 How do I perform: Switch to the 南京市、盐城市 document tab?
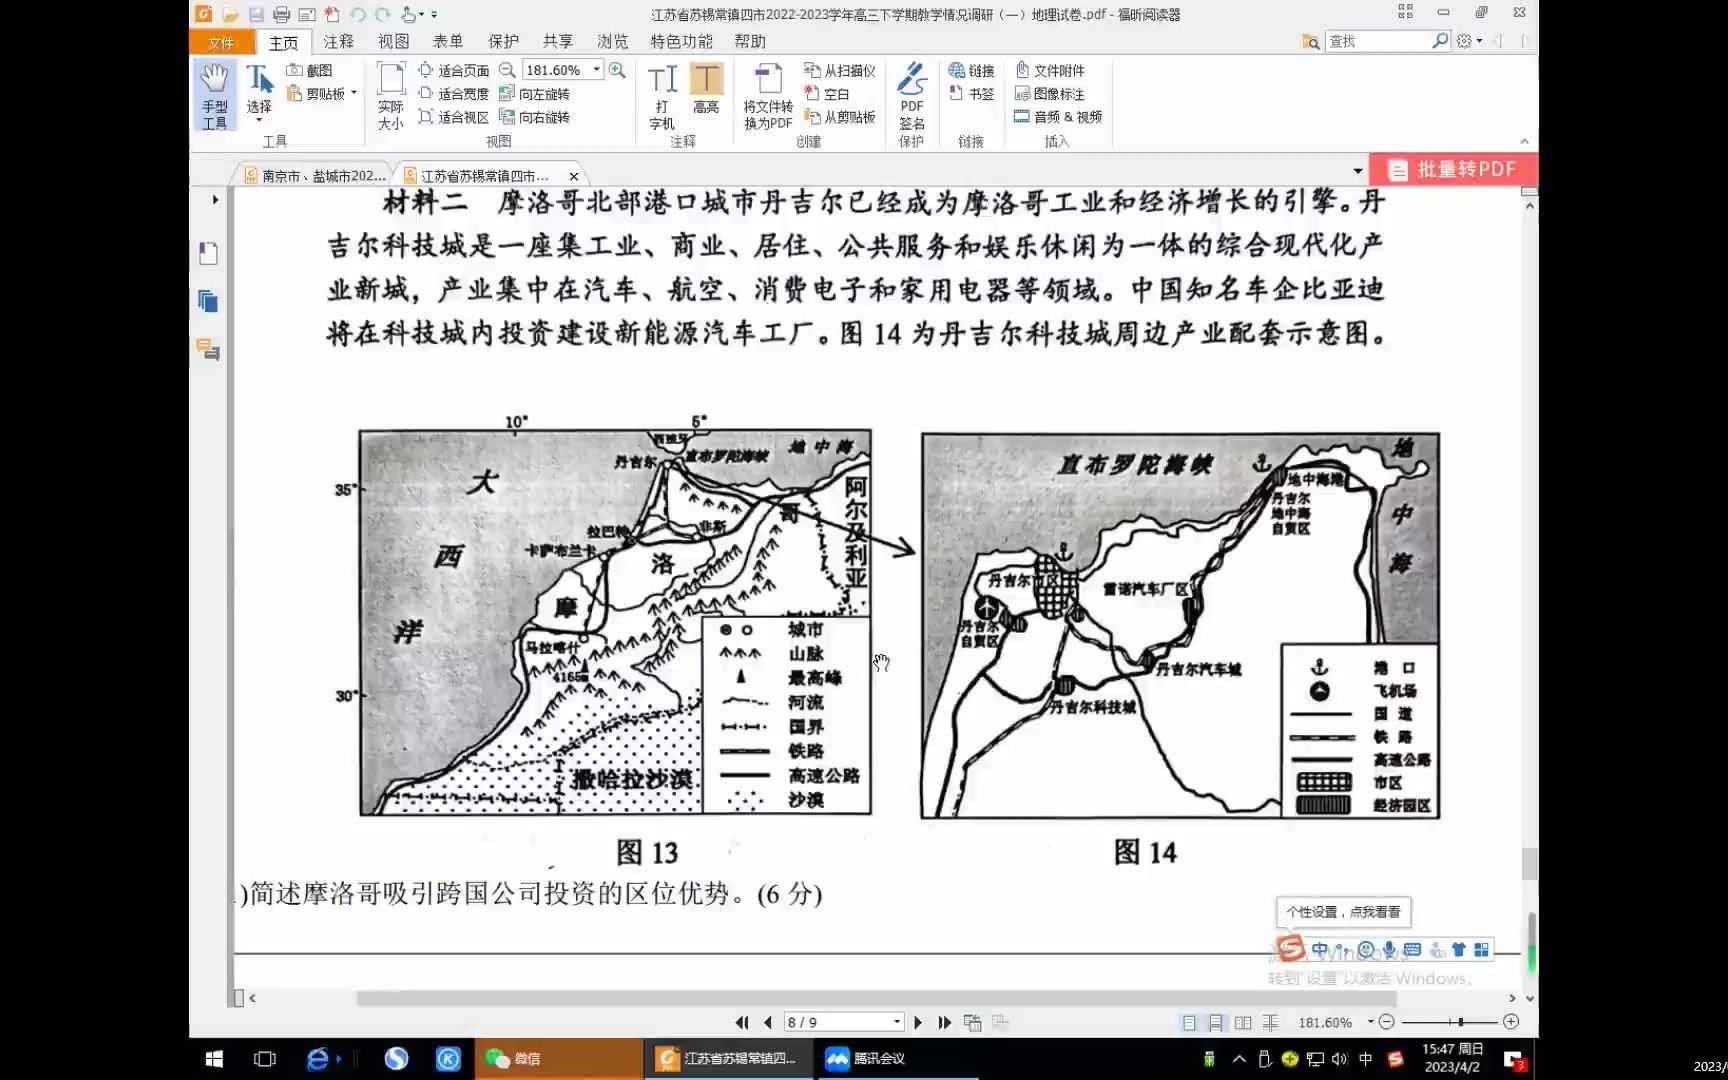click(x=315, y=175)
